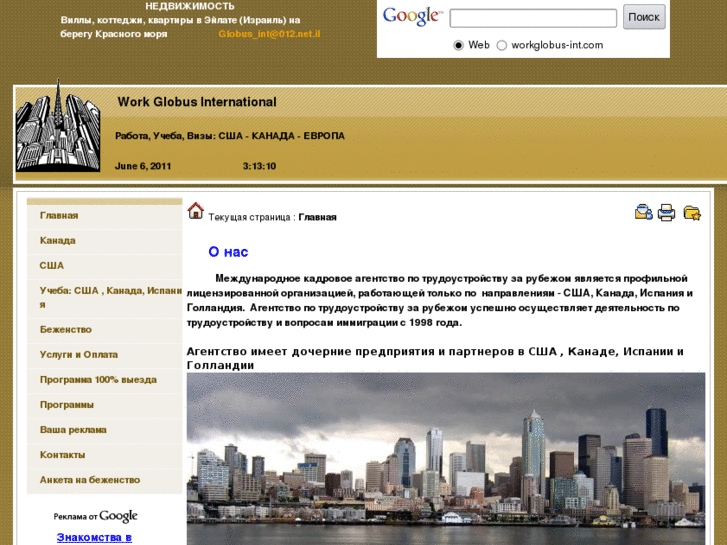Image resolution: width=727 pixels, height=545 pixels.
Task: Open the Беженство menu item
Action: 105,330
